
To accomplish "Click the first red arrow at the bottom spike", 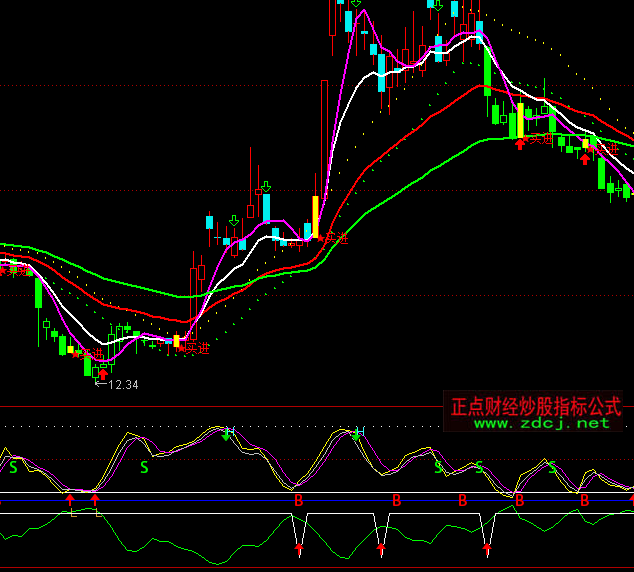I will tap(299, 547).
